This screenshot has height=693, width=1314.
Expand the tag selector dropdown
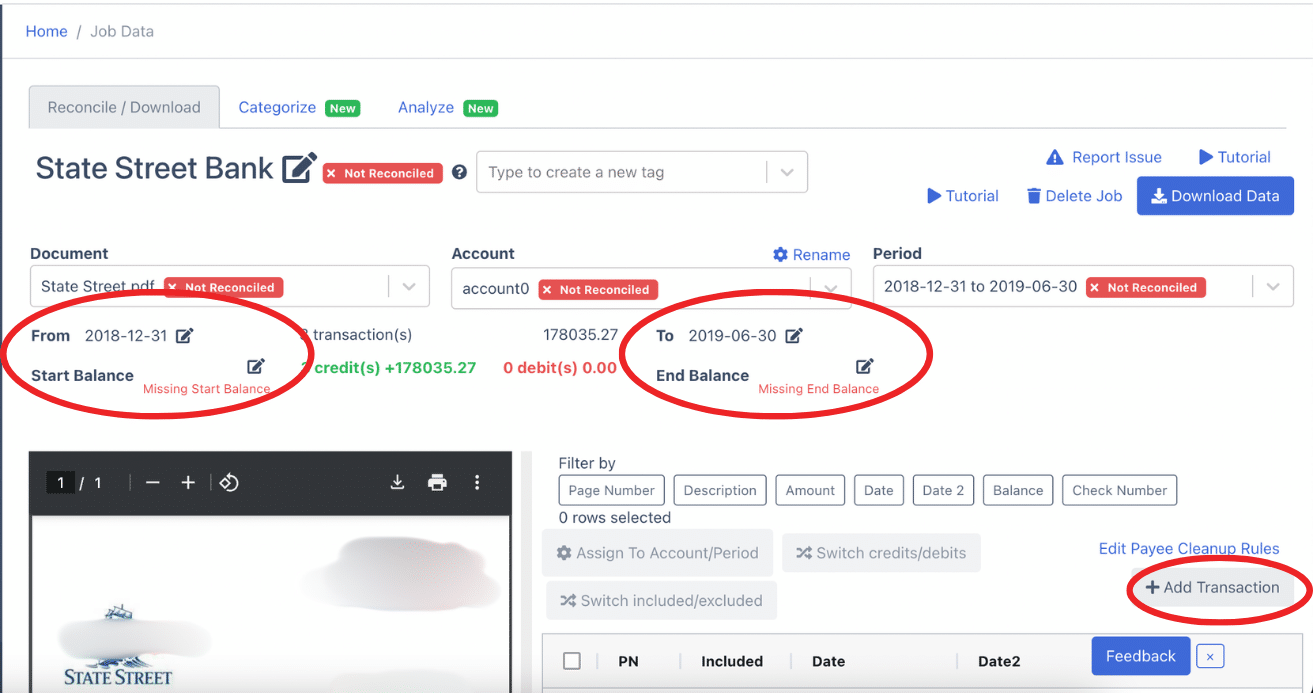(787, 172)
